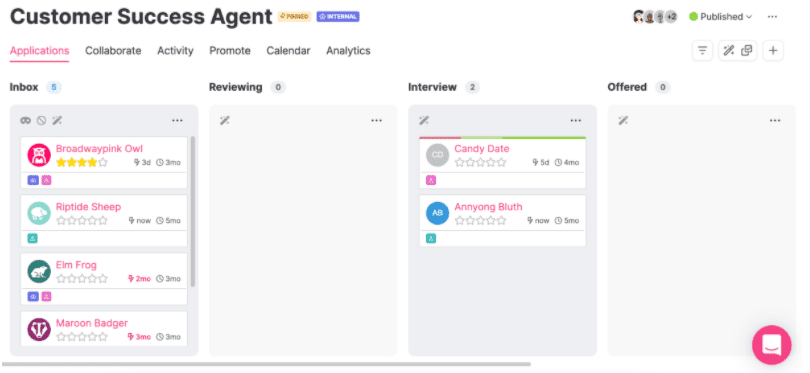Viewport: 810px width, 373px height.
Task: Click the magic wand icon in Reviewing column
Action: pyautogui.click(x=224, y=120)
